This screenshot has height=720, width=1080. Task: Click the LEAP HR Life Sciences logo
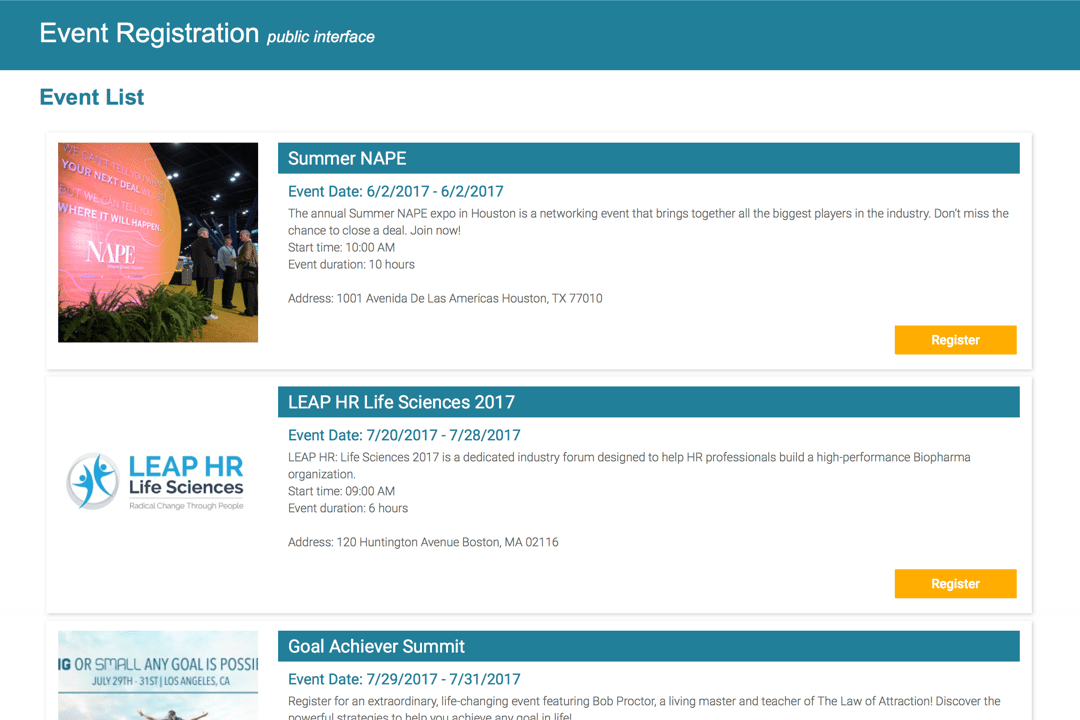158,481
